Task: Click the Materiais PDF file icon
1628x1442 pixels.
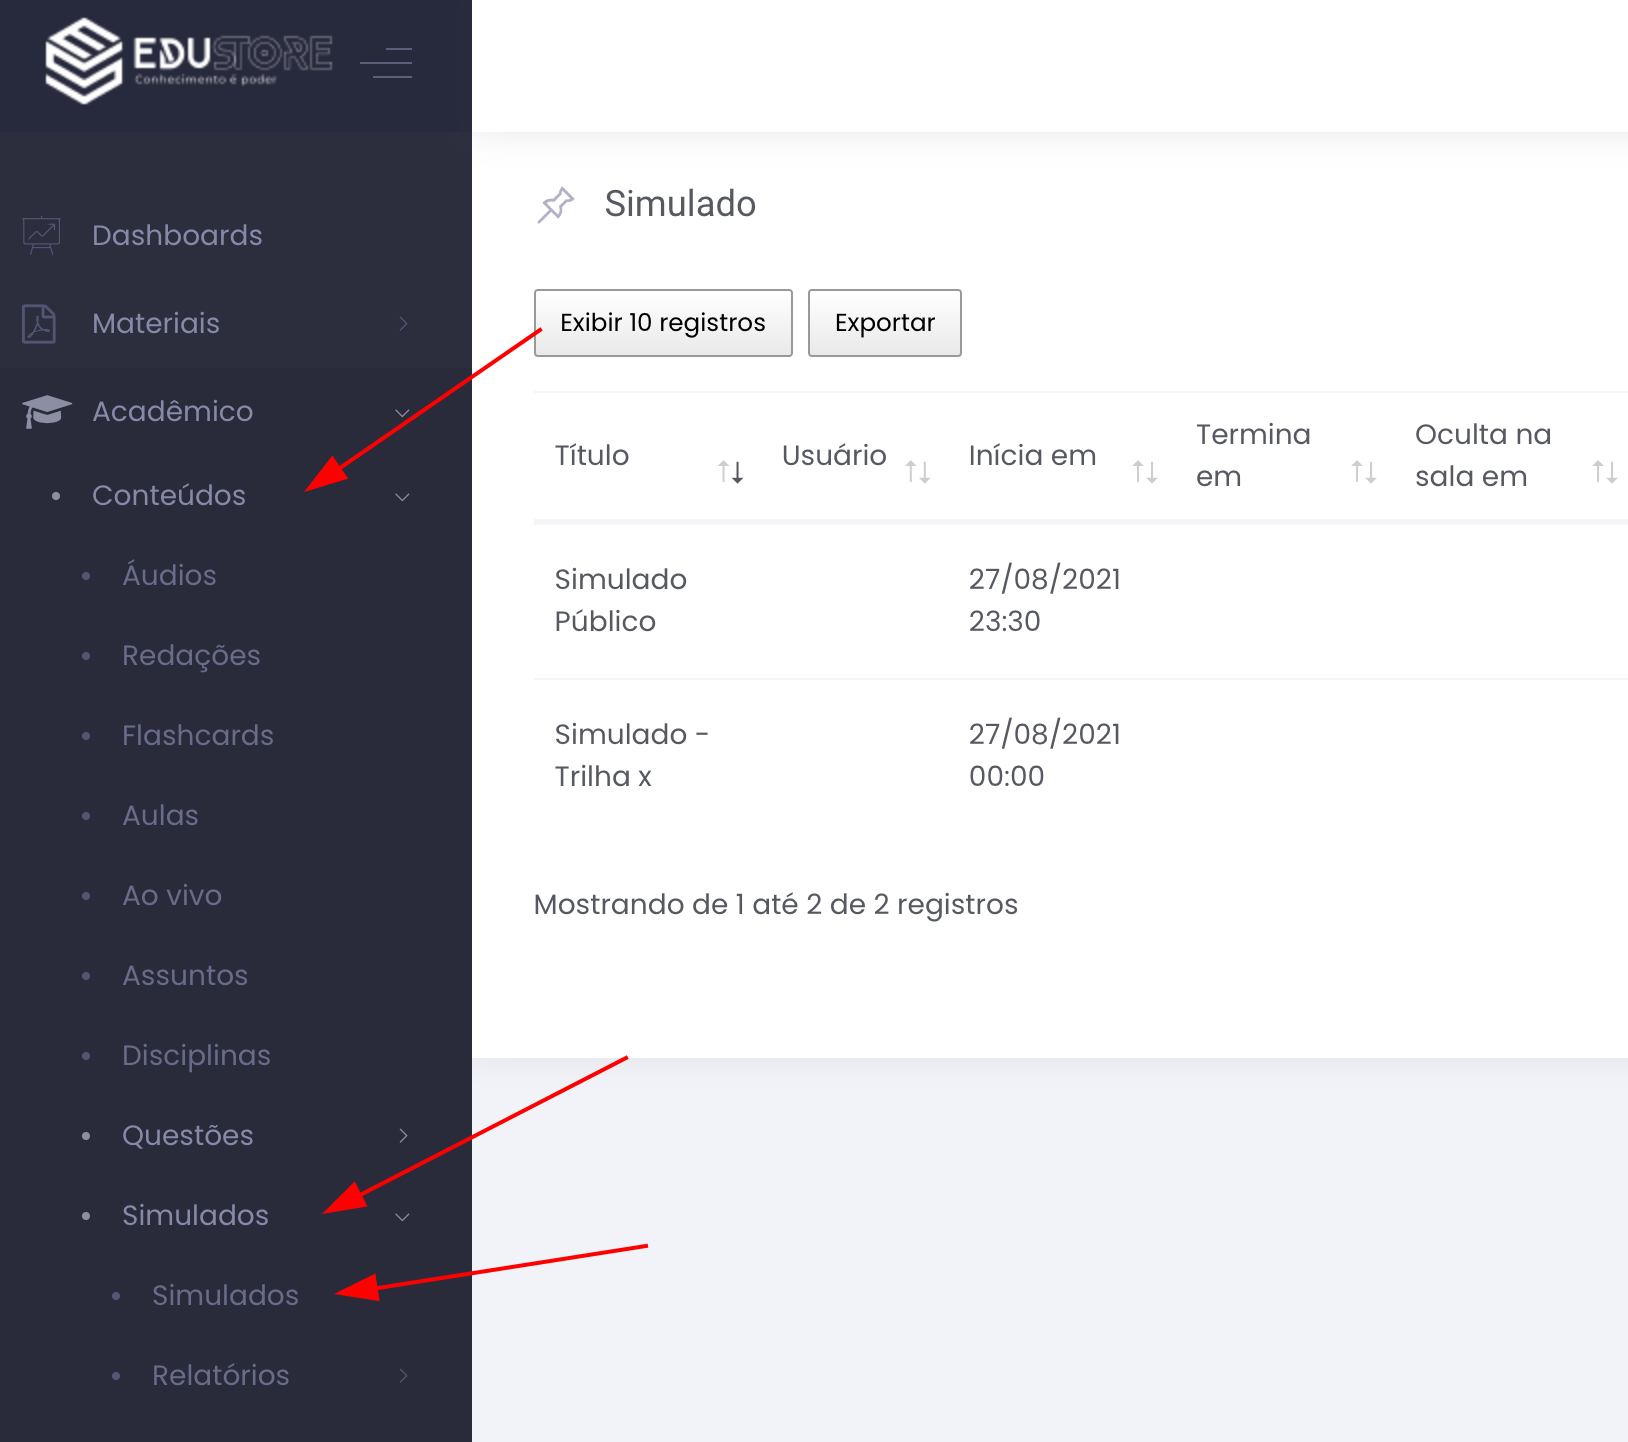Action: [x=39, y=324]
